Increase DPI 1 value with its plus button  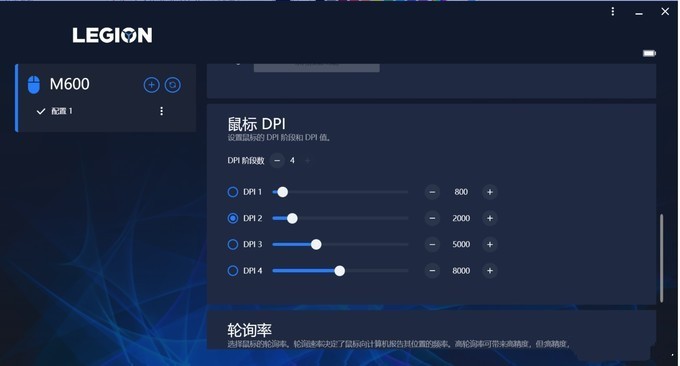pyautogui.click(x=490, y=192)
